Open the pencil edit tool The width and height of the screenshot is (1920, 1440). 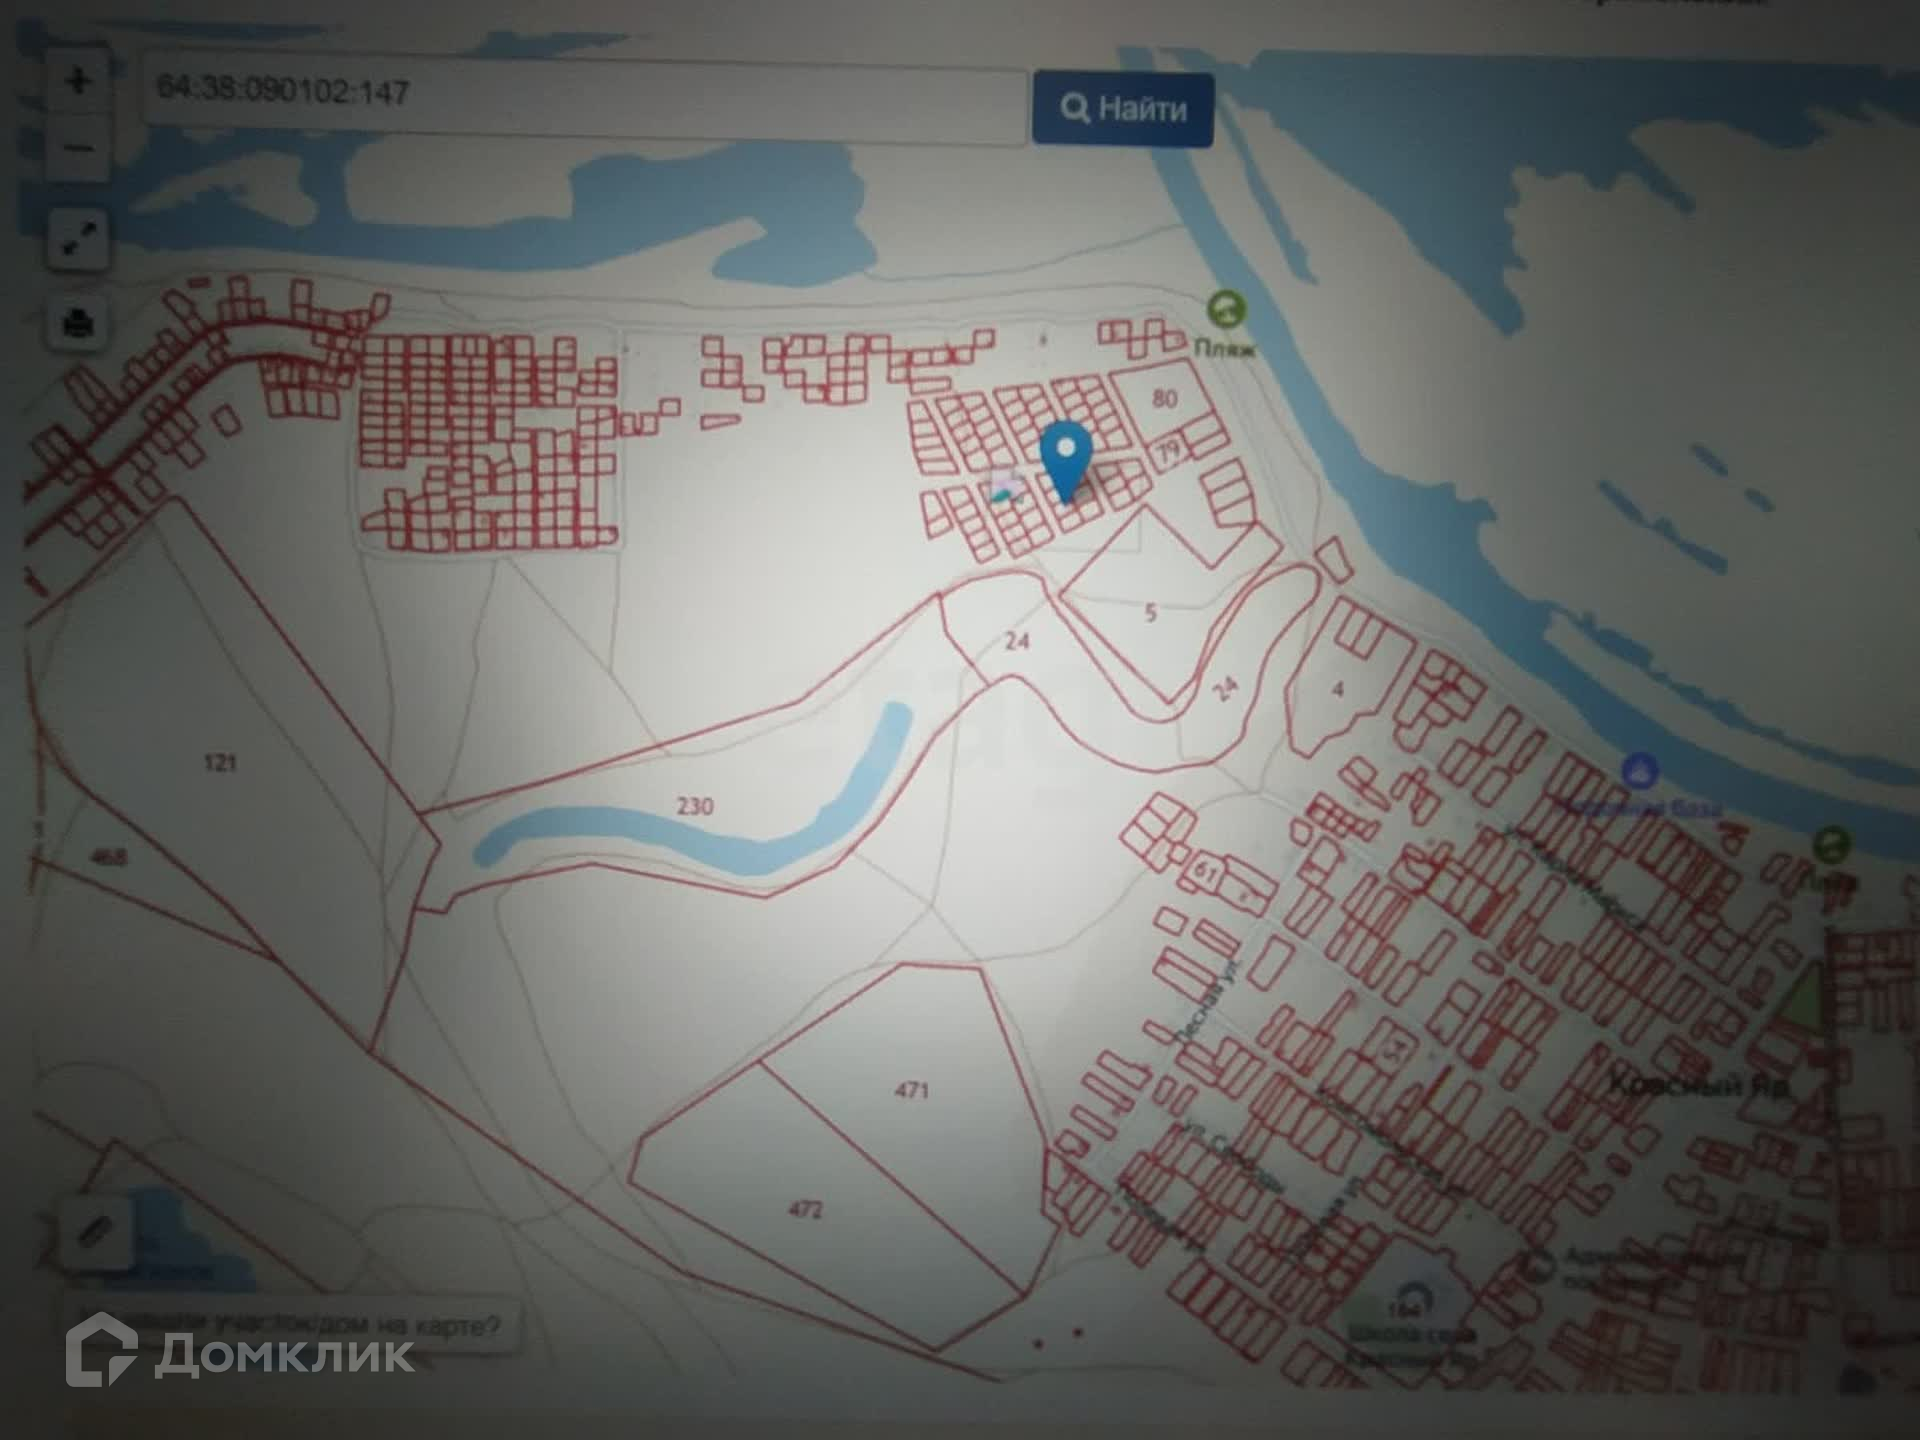pos(96,1230)
